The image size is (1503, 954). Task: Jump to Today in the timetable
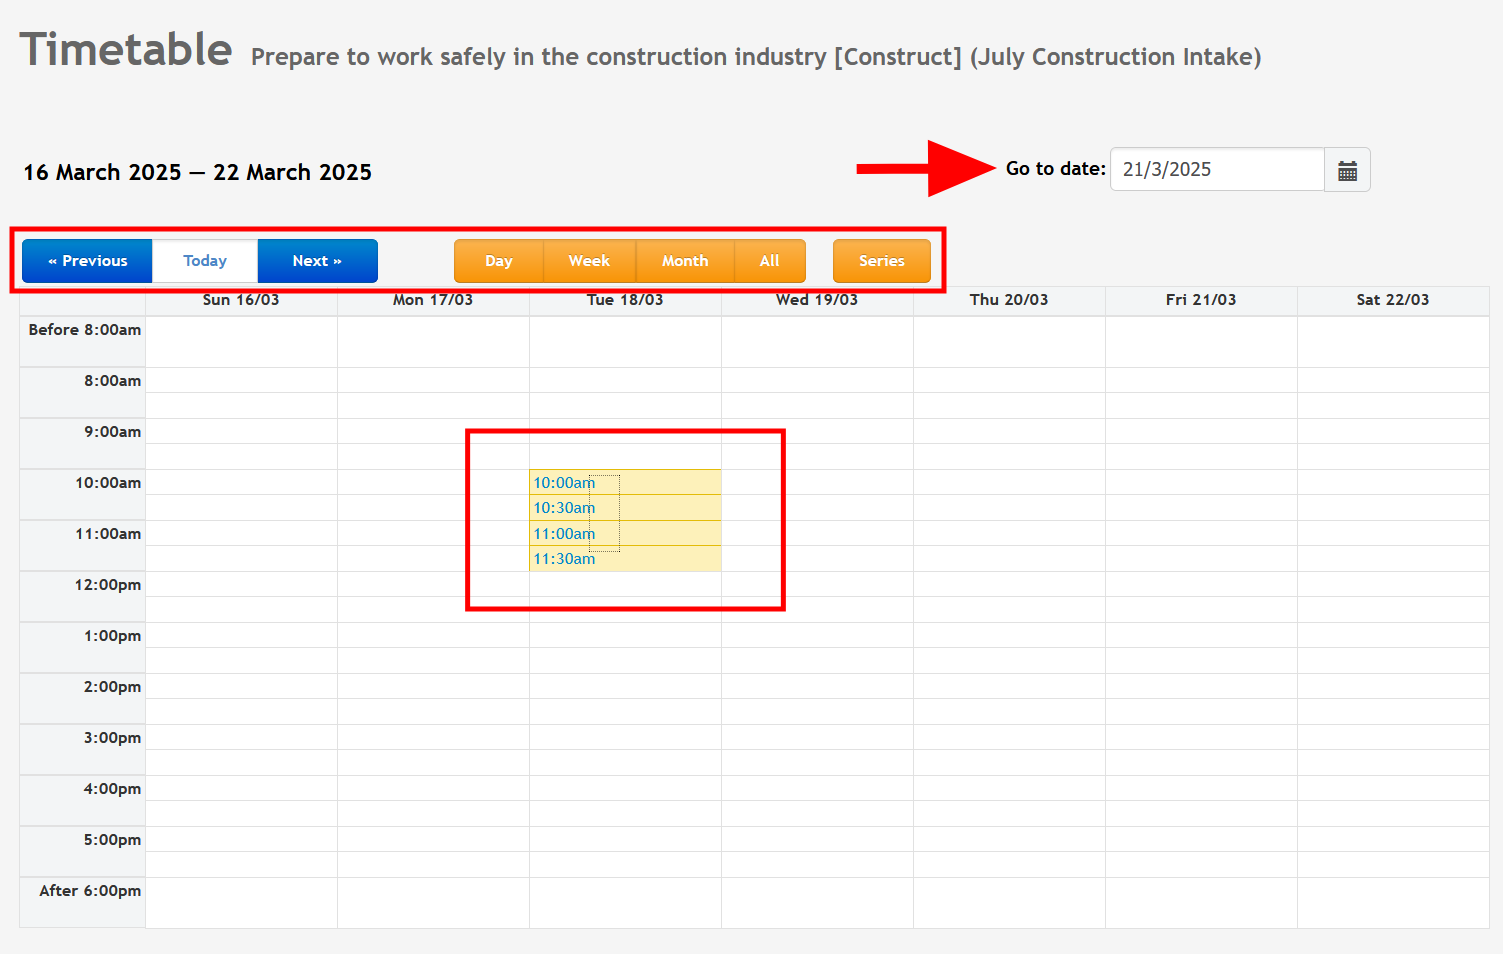click(x=205, y=261)
